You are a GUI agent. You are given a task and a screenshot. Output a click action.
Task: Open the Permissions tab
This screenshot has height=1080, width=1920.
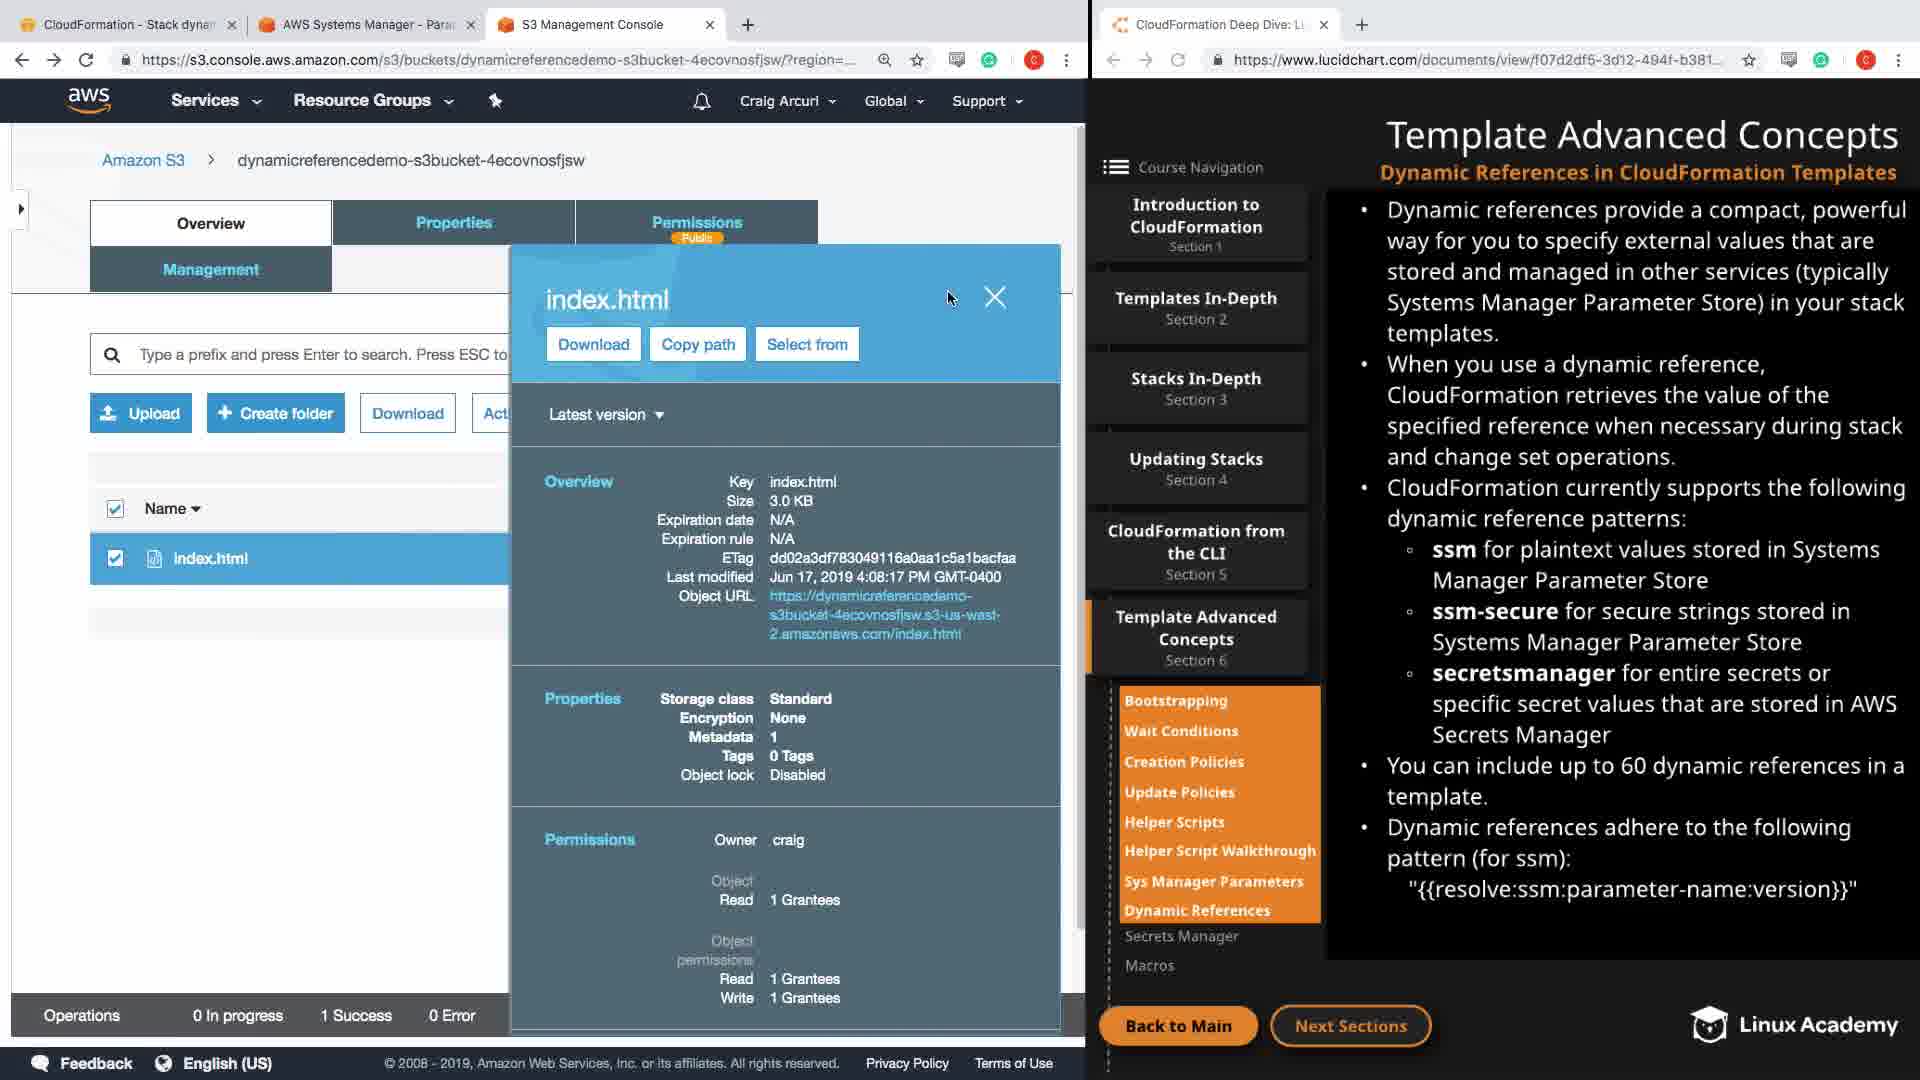click(696, 222)
